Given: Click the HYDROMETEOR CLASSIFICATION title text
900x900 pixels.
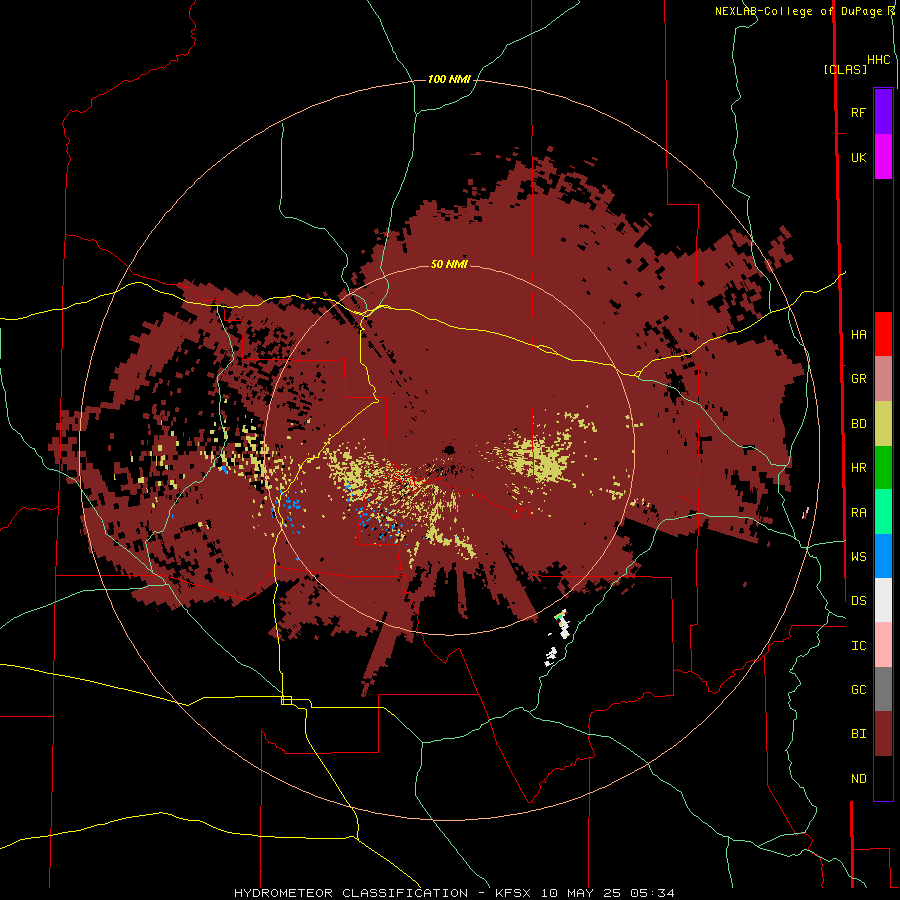Looking at the screenshot, I should (351, 893).
